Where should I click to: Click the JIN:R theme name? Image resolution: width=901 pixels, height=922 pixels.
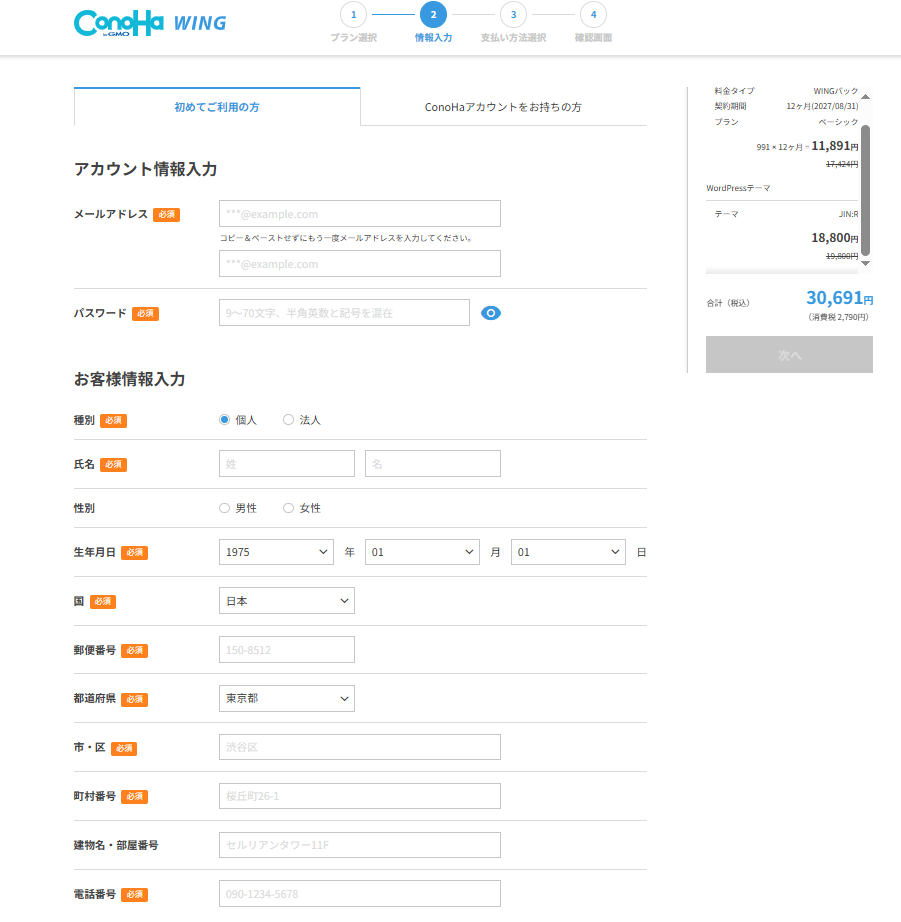[x=848, y=214]
